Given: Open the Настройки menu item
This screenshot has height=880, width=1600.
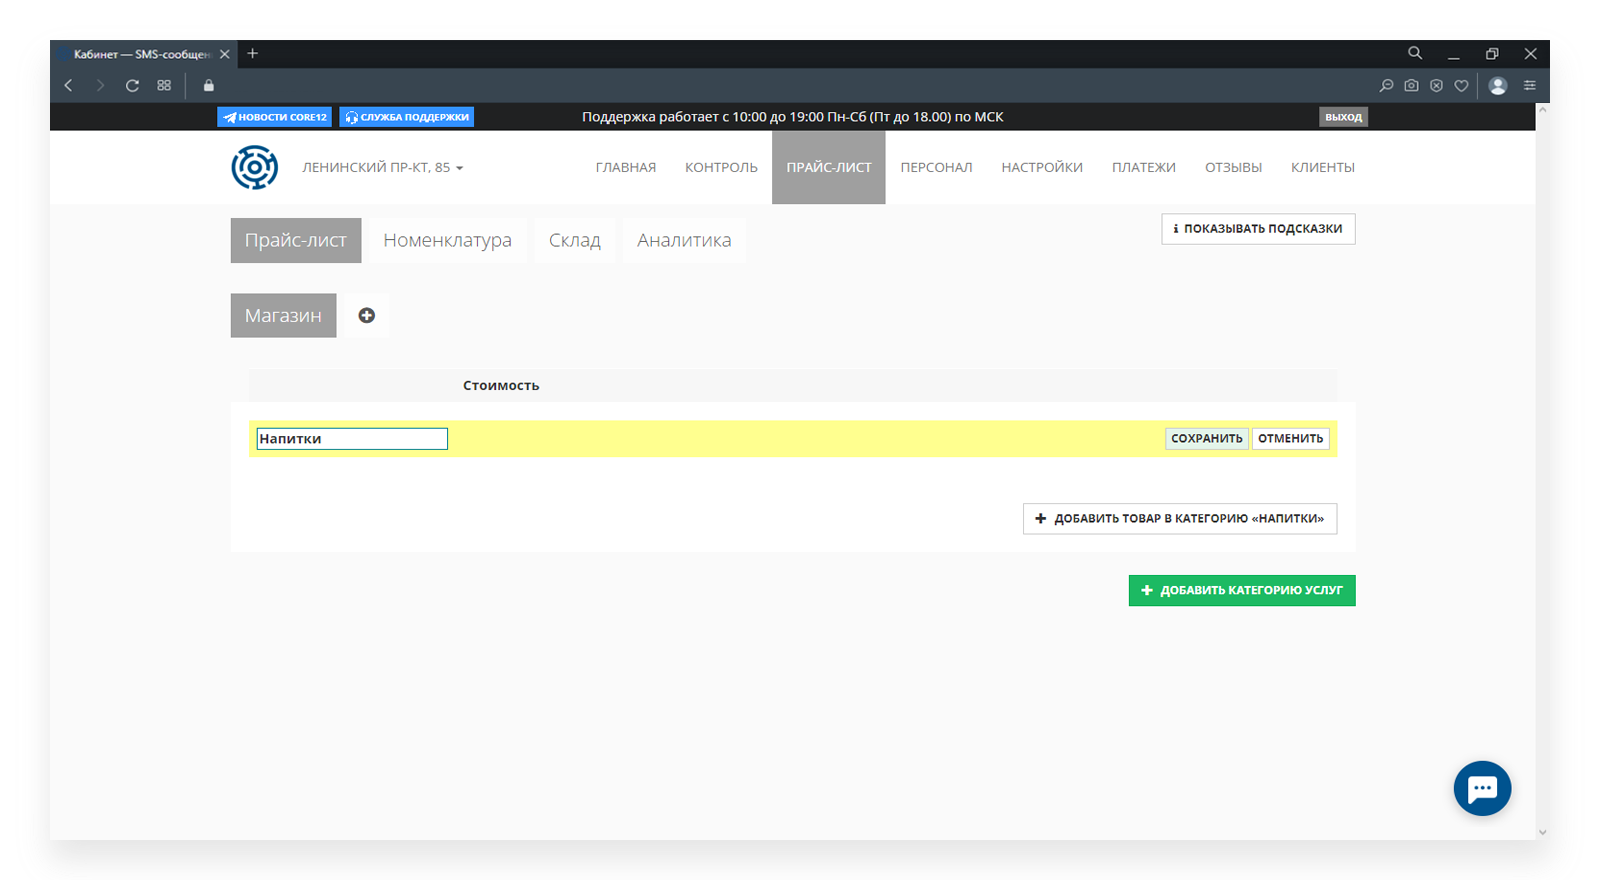Looking at the screenshot, I should coord(1042,168).
